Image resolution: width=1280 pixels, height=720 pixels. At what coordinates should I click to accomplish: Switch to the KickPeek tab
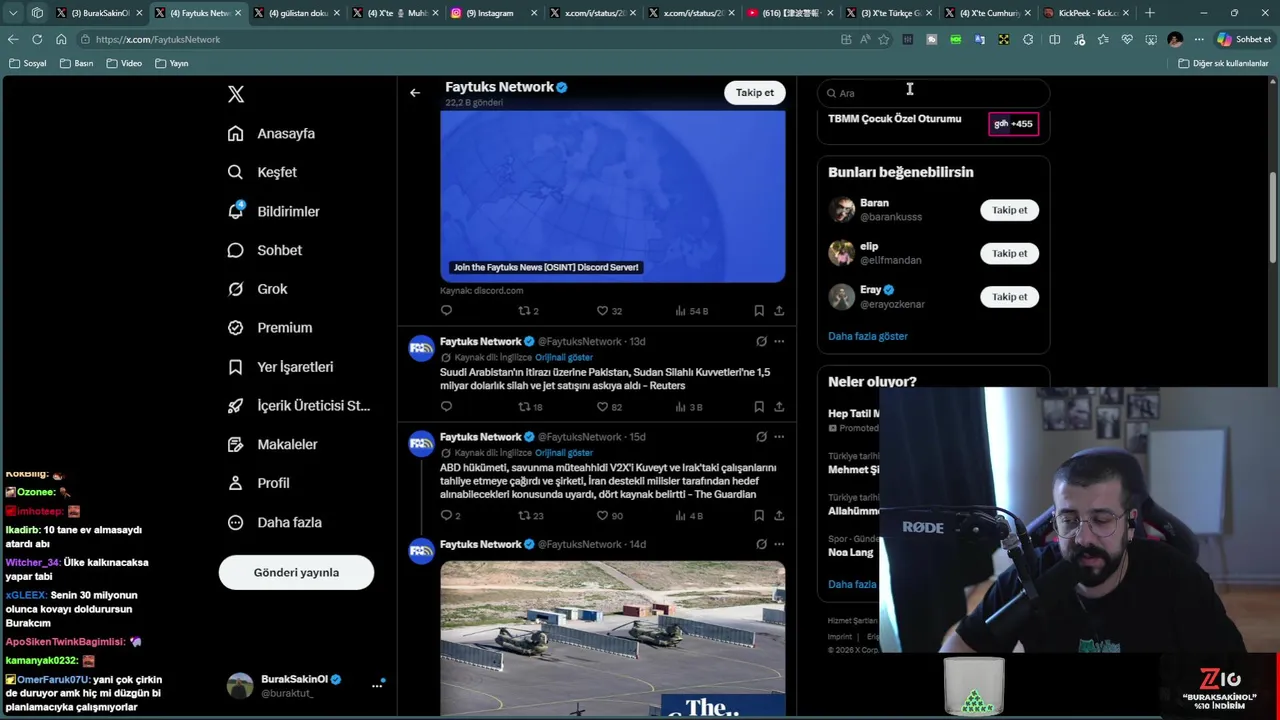point(1085,13)
